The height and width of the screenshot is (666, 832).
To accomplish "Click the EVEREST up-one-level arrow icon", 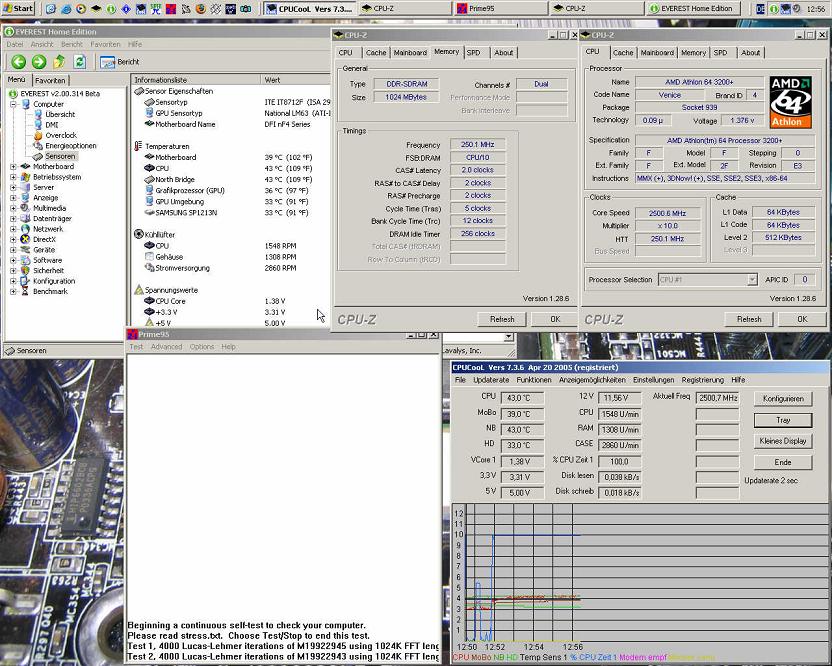I will 59,62.
